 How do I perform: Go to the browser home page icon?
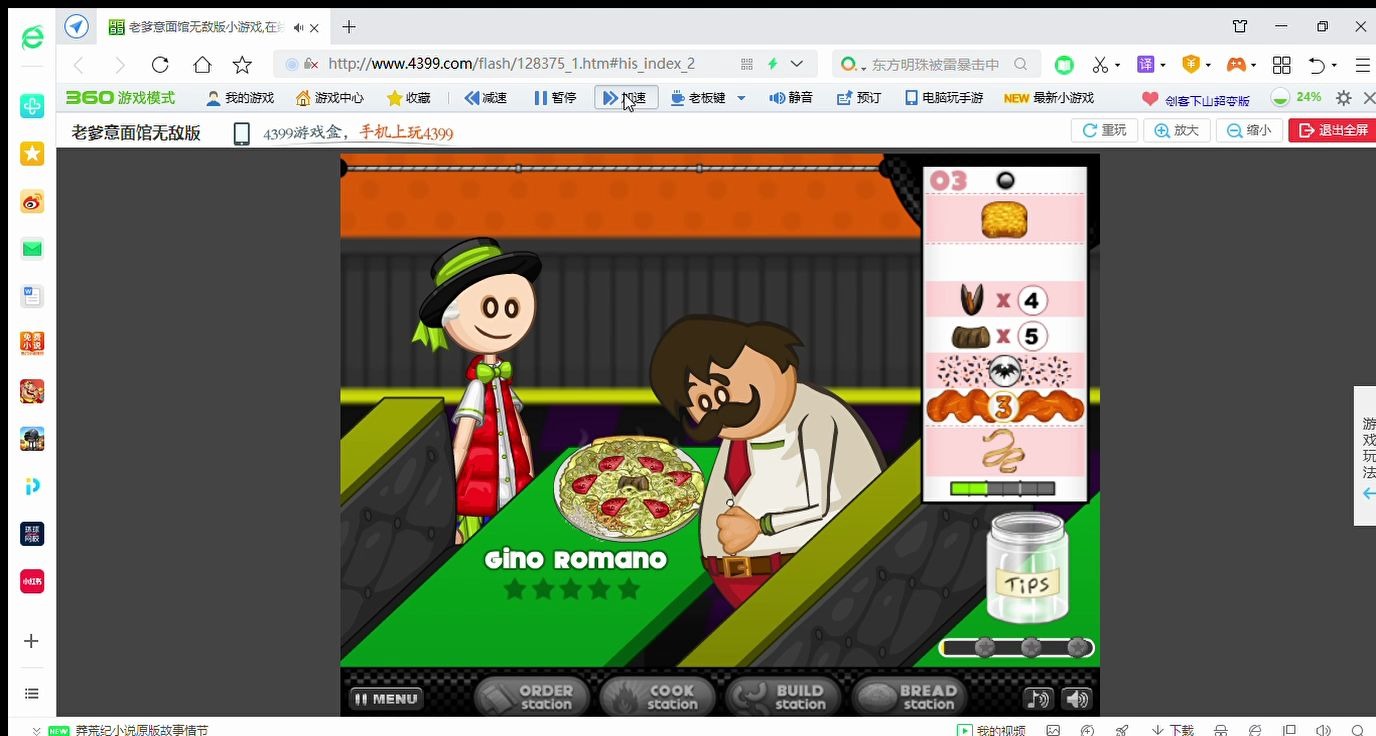tap(202, 65)
